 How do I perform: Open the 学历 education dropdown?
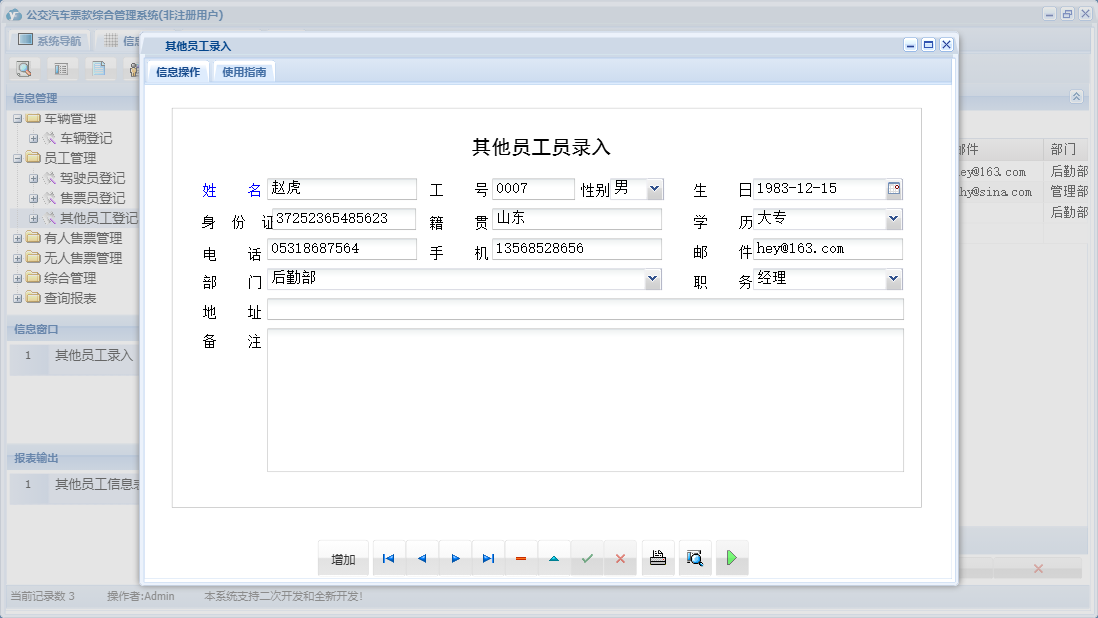coord(893,218)
